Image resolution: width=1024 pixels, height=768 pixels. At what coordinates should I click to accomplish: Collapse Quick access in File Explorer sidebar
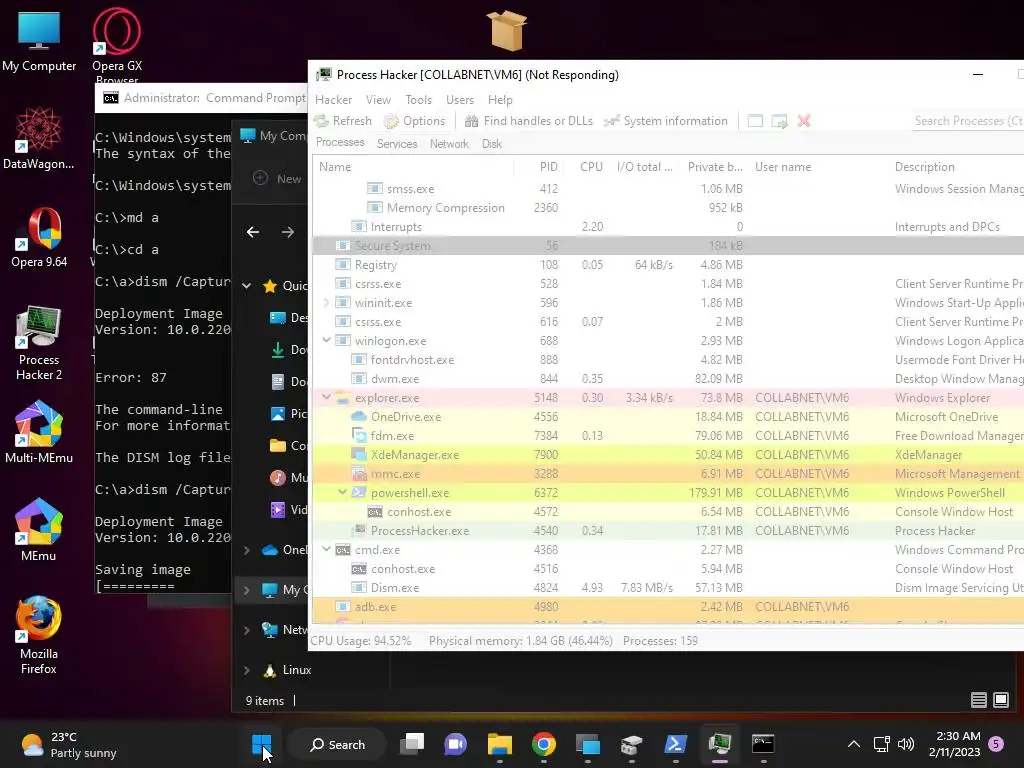247,285
